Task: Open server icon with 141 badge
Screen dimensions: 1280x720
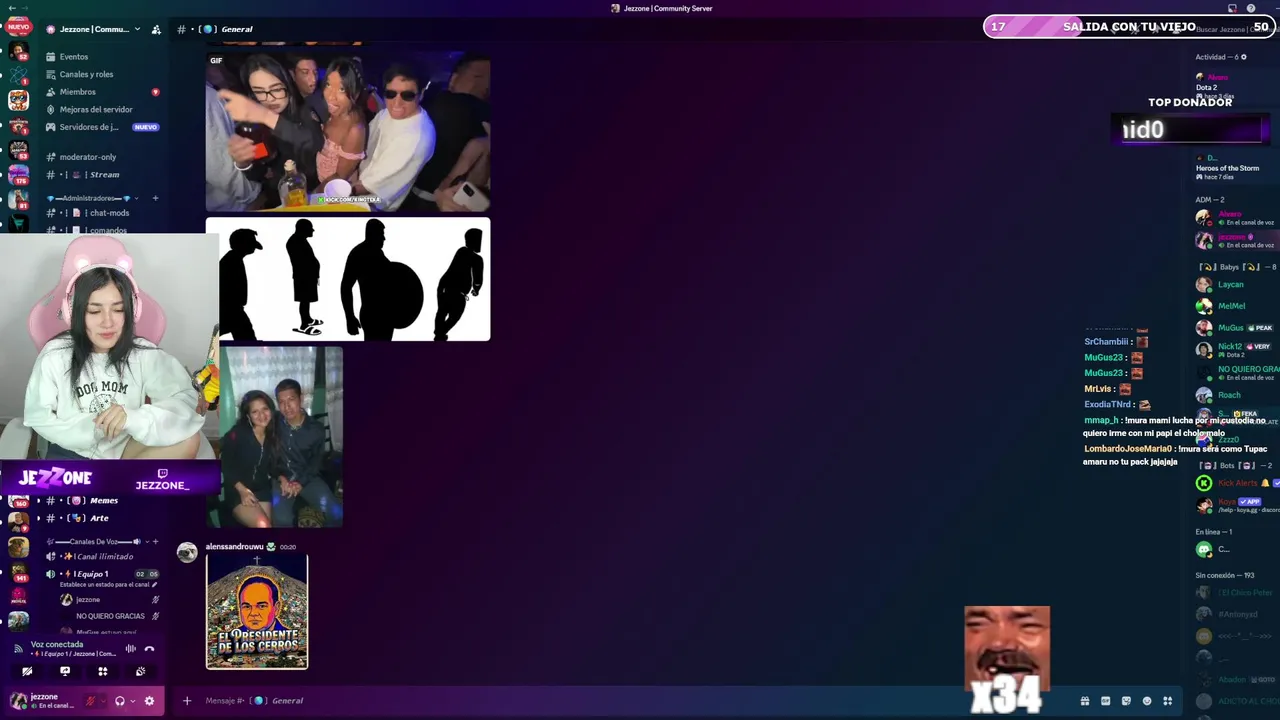Action: click(18, 572)
